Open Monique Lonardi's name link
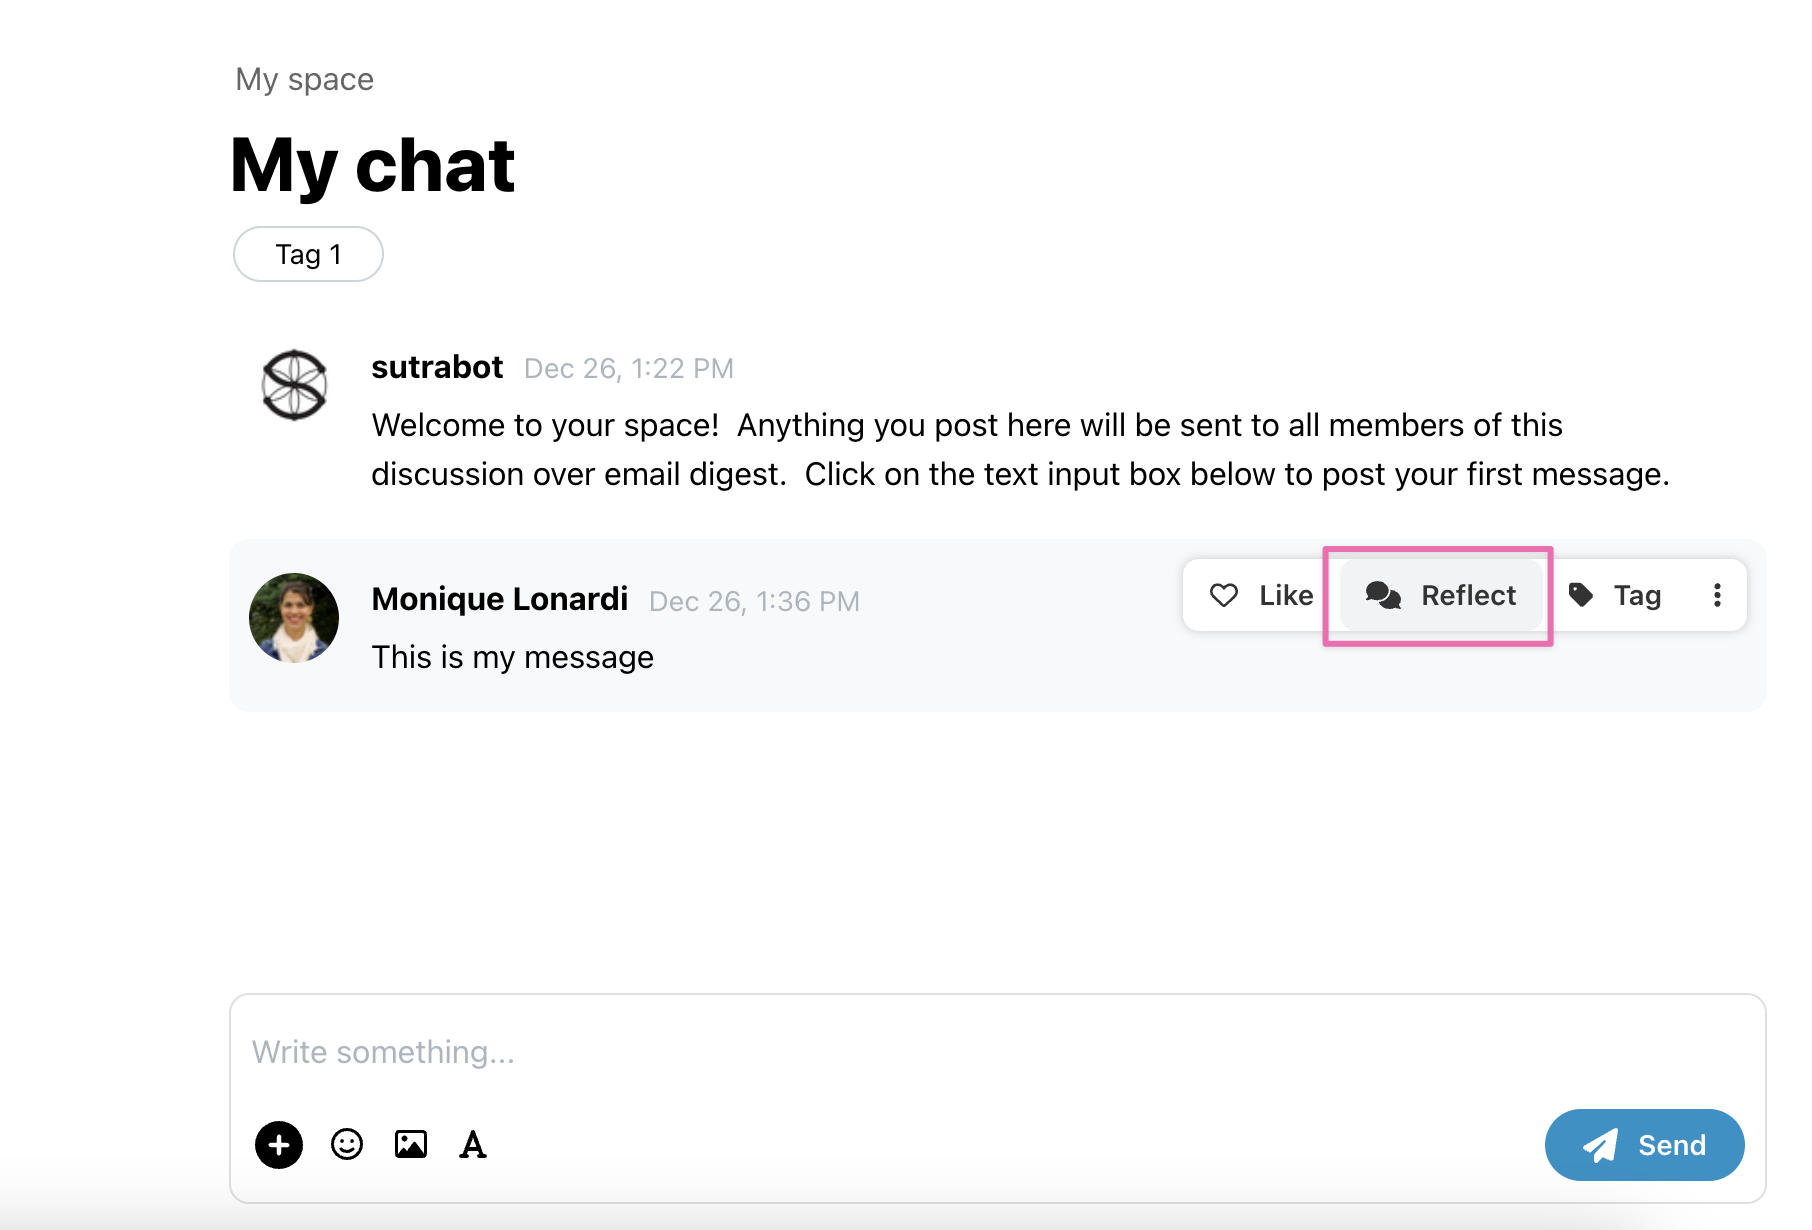 tap(500, 598)
